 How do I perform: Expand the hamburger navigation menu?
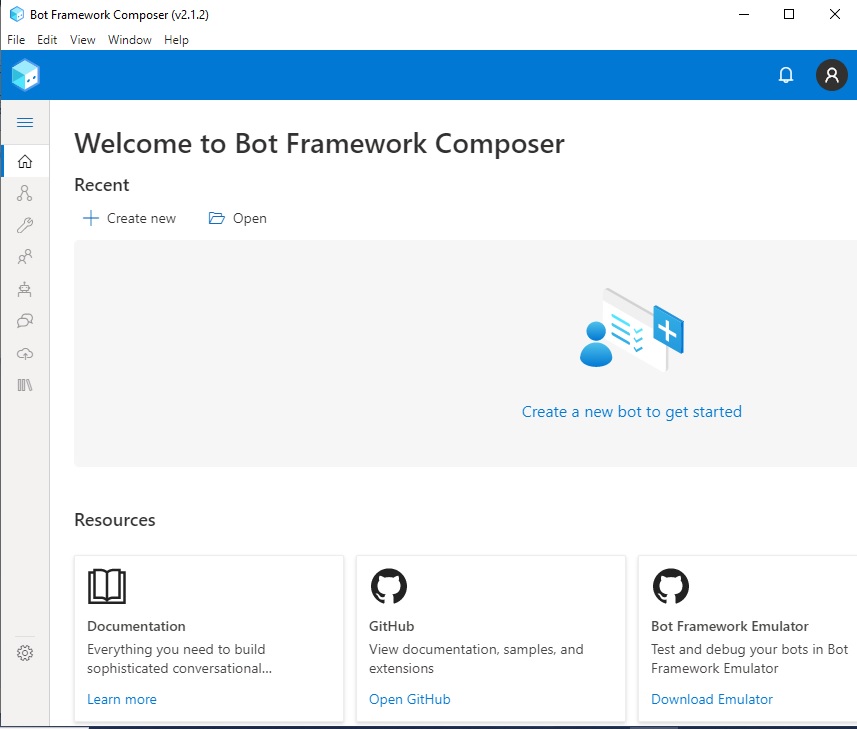(x=25, y=123)
